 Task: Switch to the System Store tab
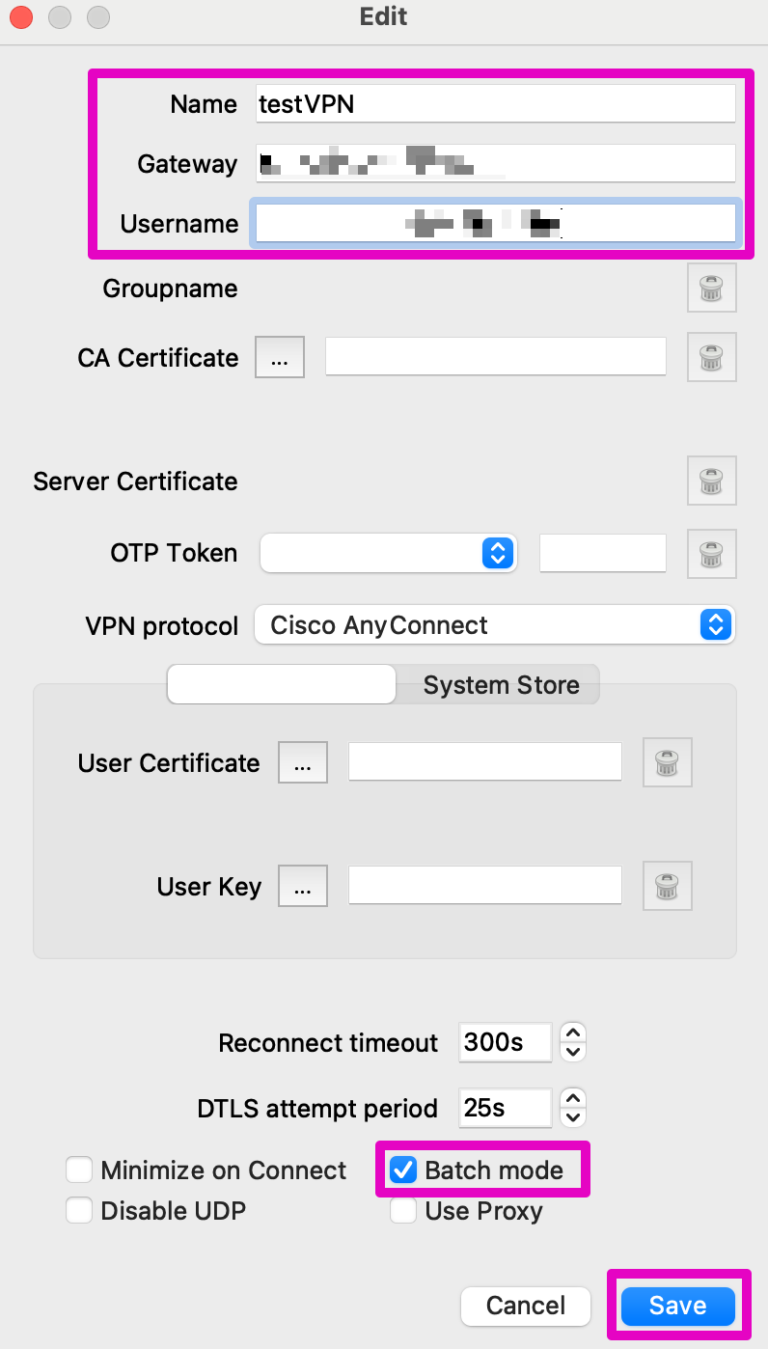tap(500, 685)
